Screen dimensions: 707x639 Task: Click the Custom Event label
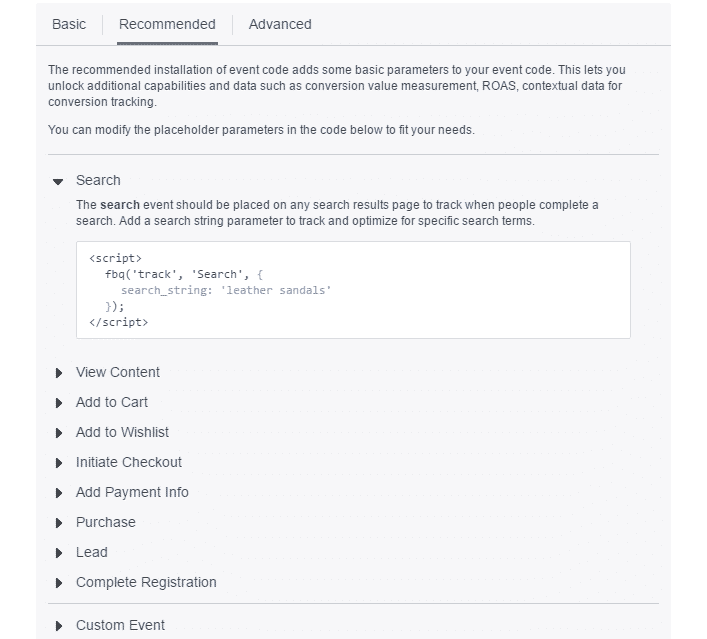[120, 625]
